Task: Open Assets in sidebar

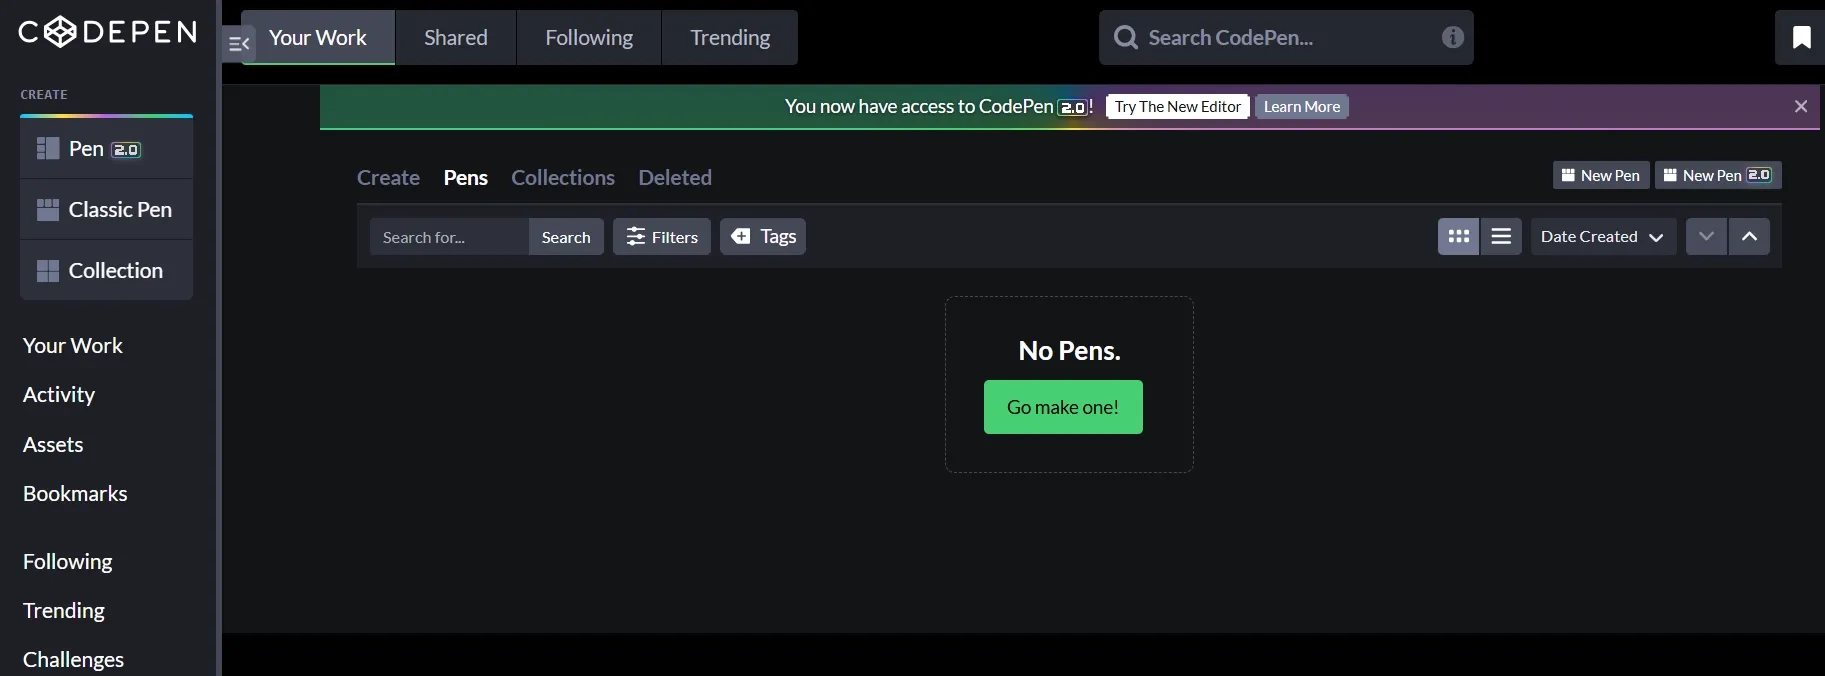Action: pyautogui.click(x=53, y=445)
